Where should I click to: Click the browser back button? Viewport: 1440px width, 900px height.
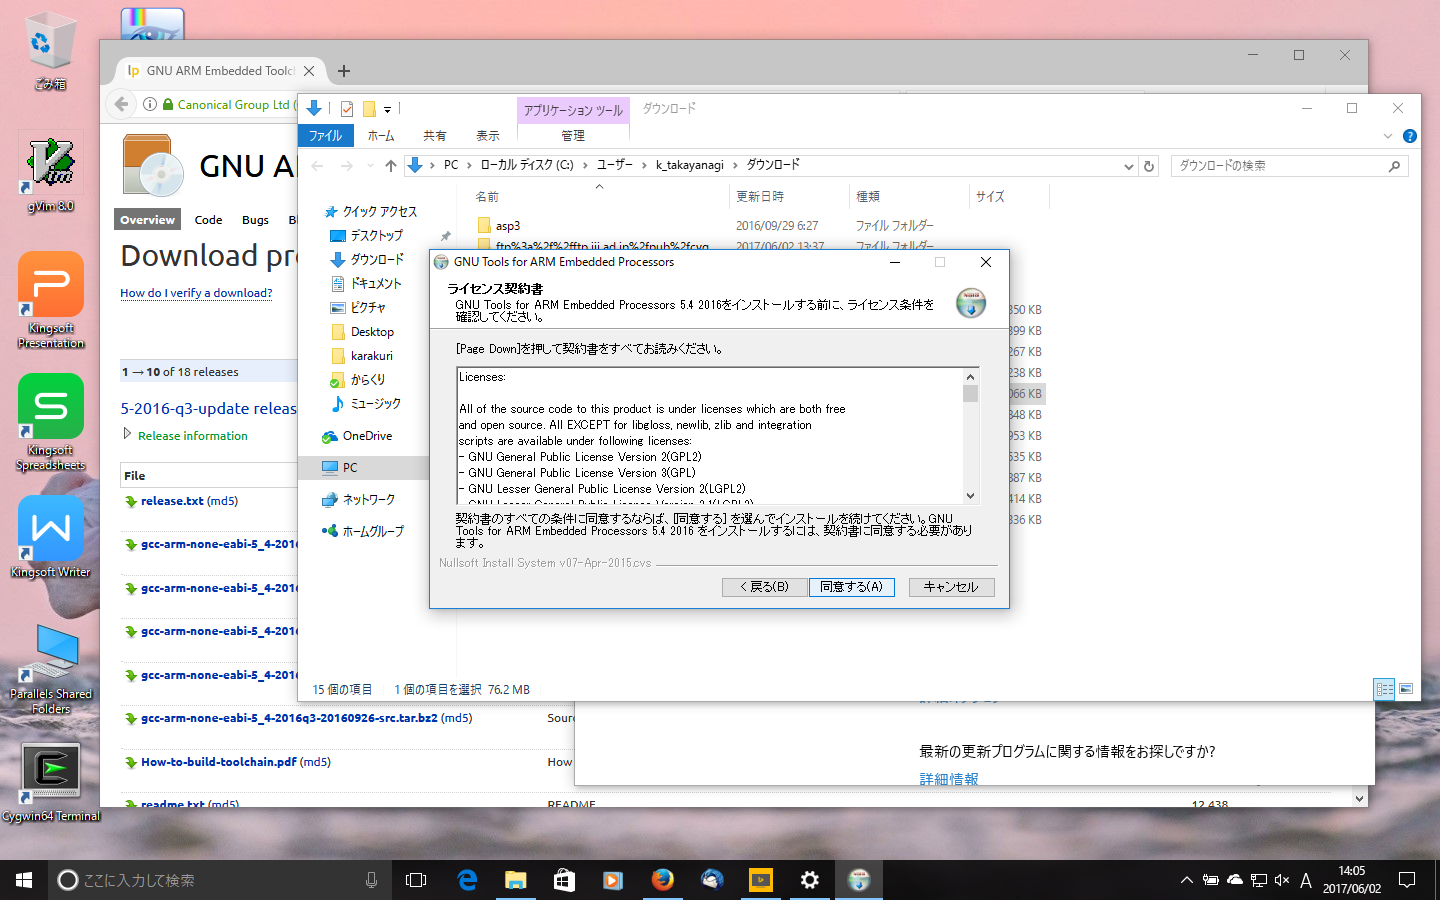tap(121, 104)
